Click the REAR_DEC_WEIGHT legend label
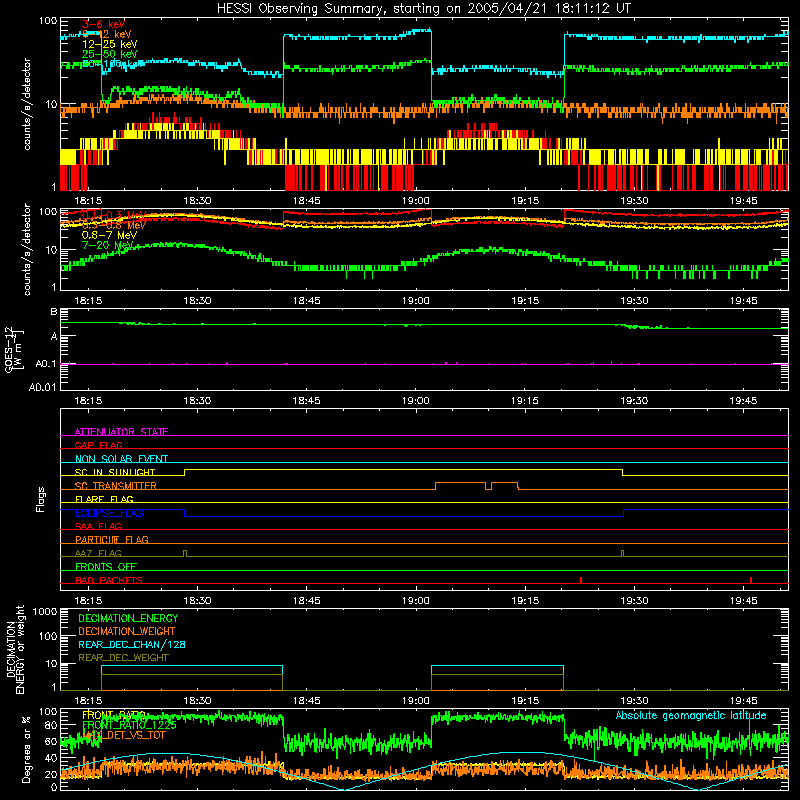Screen dimensions: 800x800 tap(123, 658)
